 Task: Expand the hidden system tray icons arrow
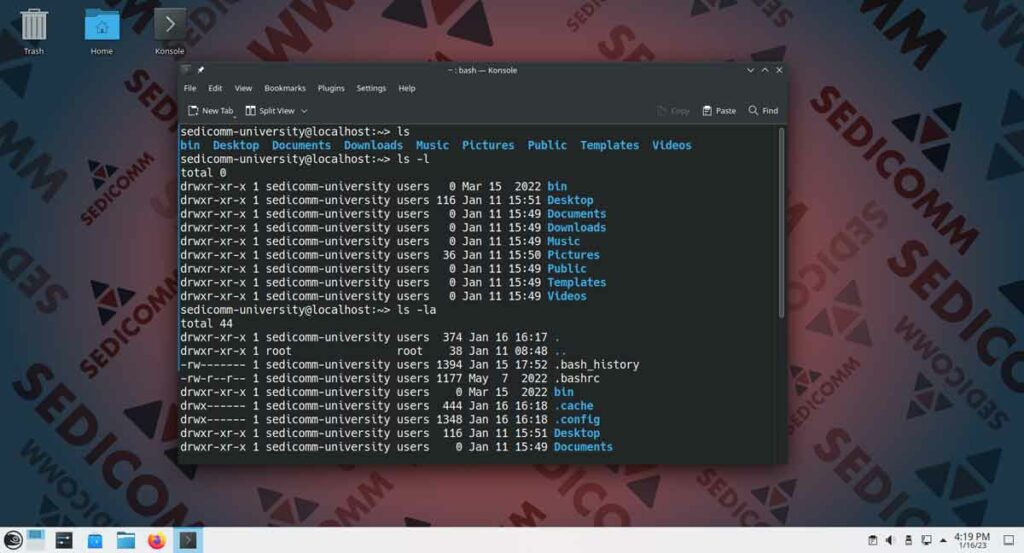coord(943,540)
